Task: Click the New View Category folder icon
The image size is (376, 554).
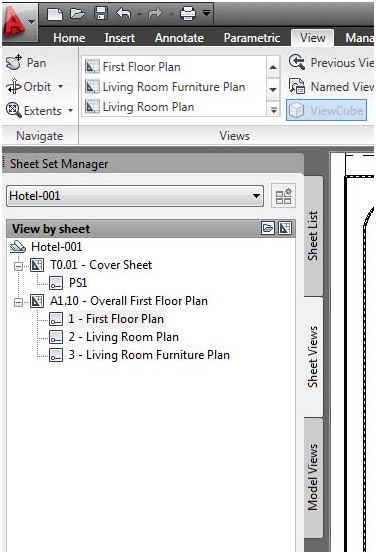Action: [268, 228]
